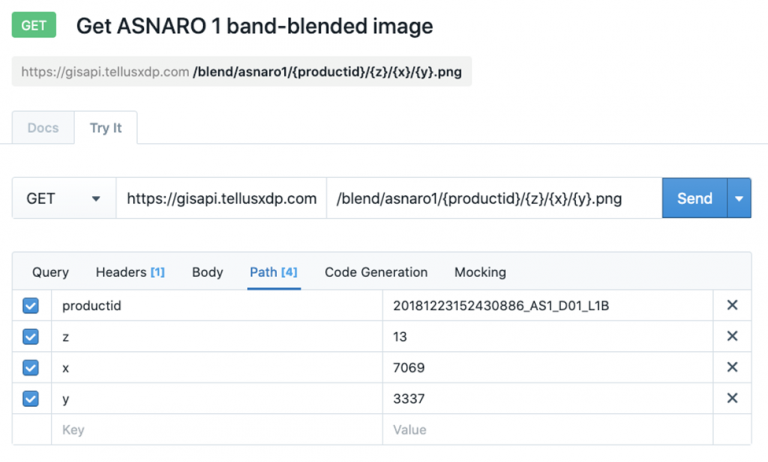This screenshot has height=462, width=768.
Task: Open the Headers [1] tab
Action: (130, 272)
